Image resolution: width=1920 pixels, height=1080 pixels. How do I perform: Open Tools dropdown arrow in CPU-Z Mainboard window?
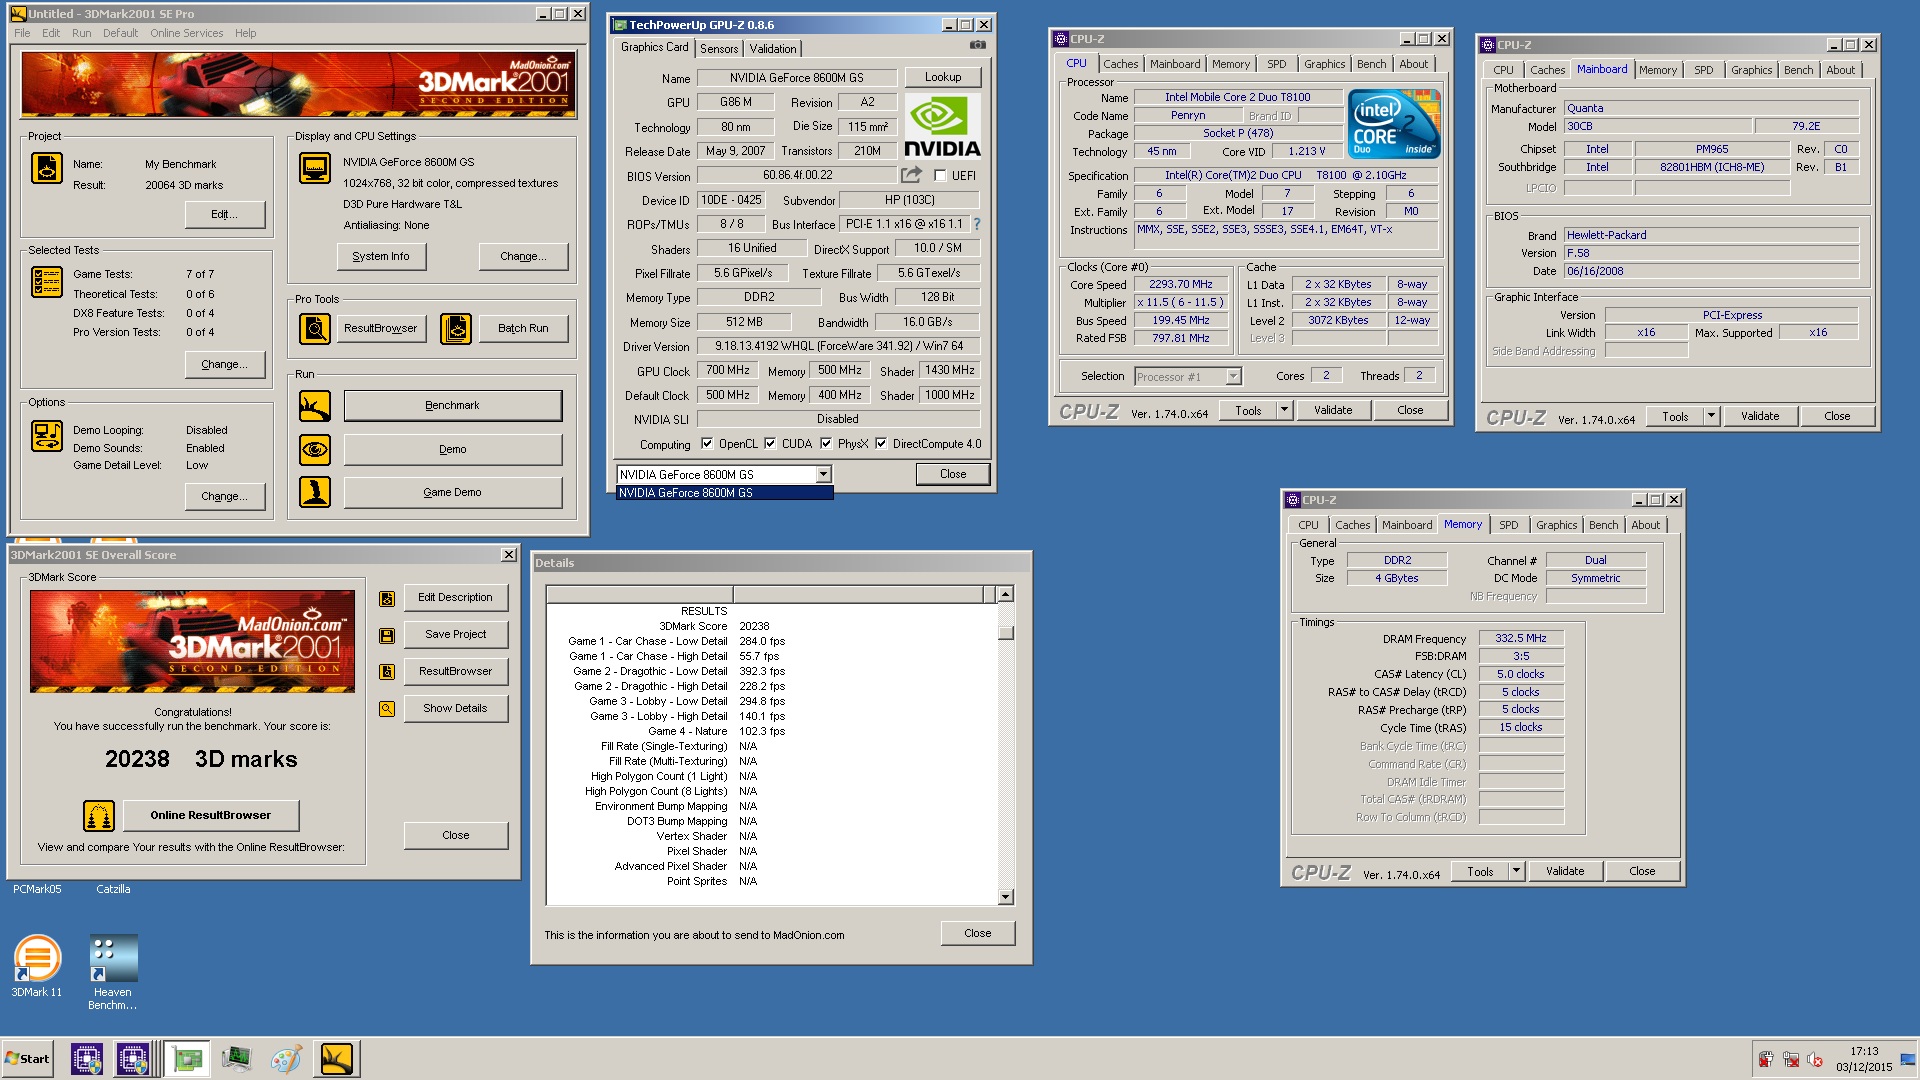[x=1711, y=416]
